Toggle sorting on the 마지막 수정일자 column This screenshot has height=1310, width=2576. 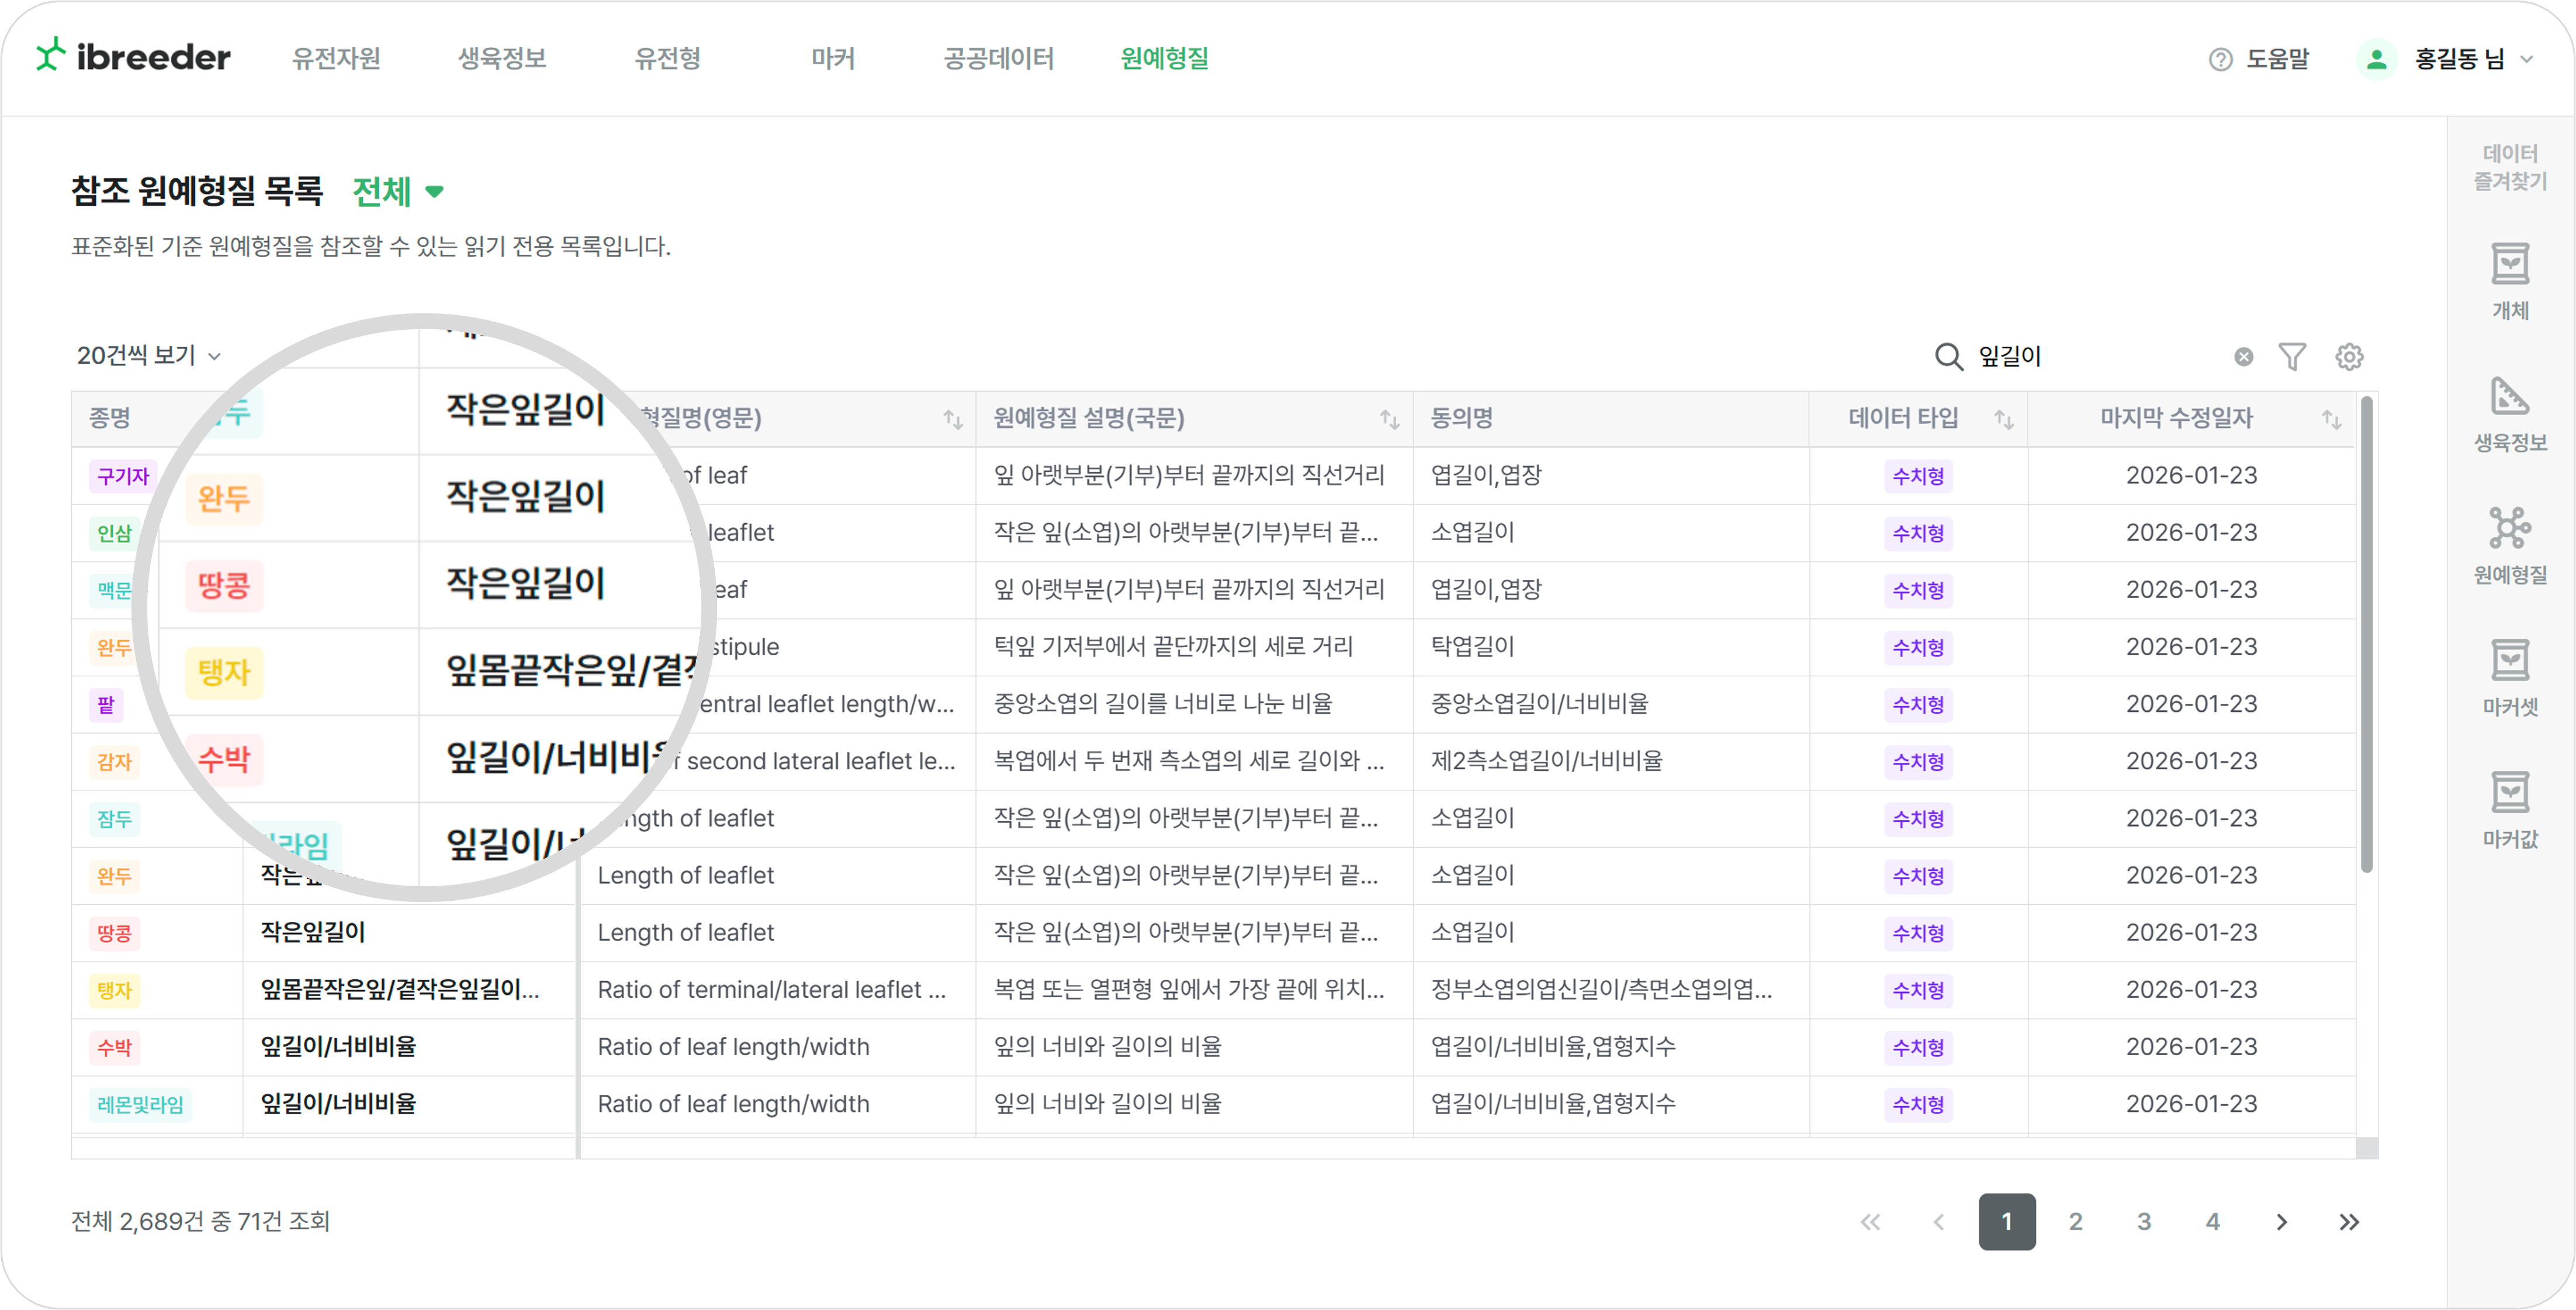2333,419
